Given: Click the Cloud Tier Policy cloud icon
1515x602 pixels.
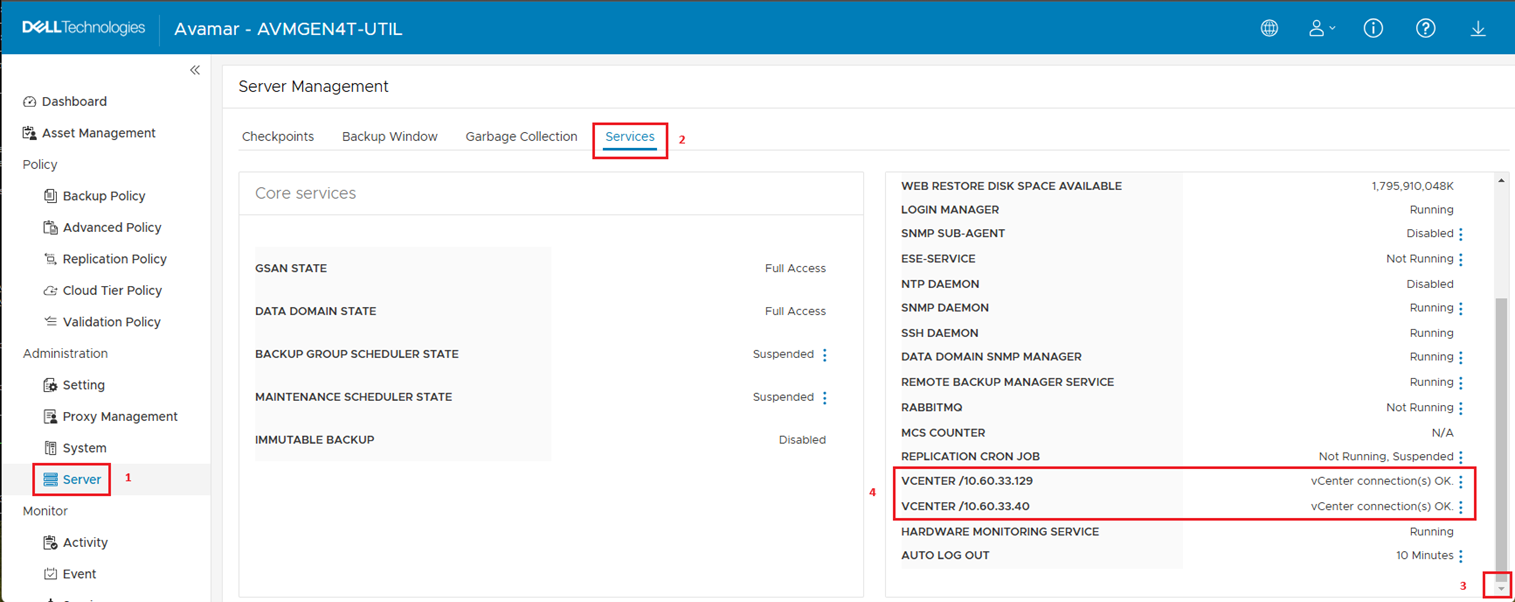Looking at the screenshot, I should tap(50, 291).
